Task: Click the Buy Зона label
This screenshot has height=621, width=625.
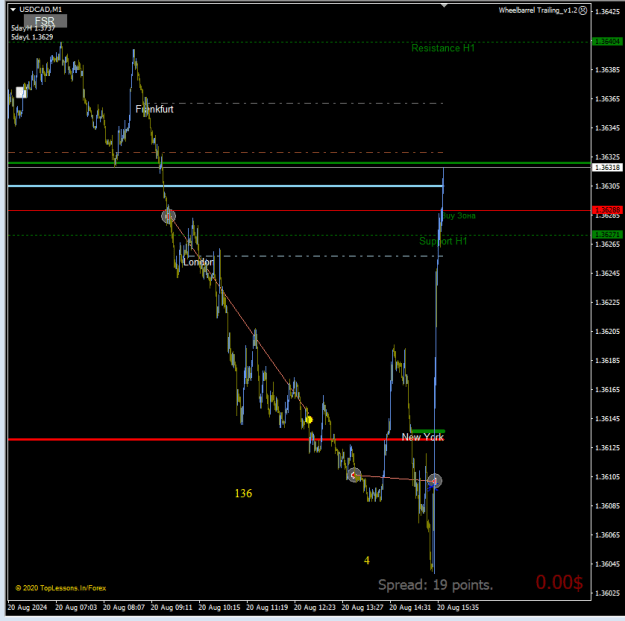Action: (459, 216)
